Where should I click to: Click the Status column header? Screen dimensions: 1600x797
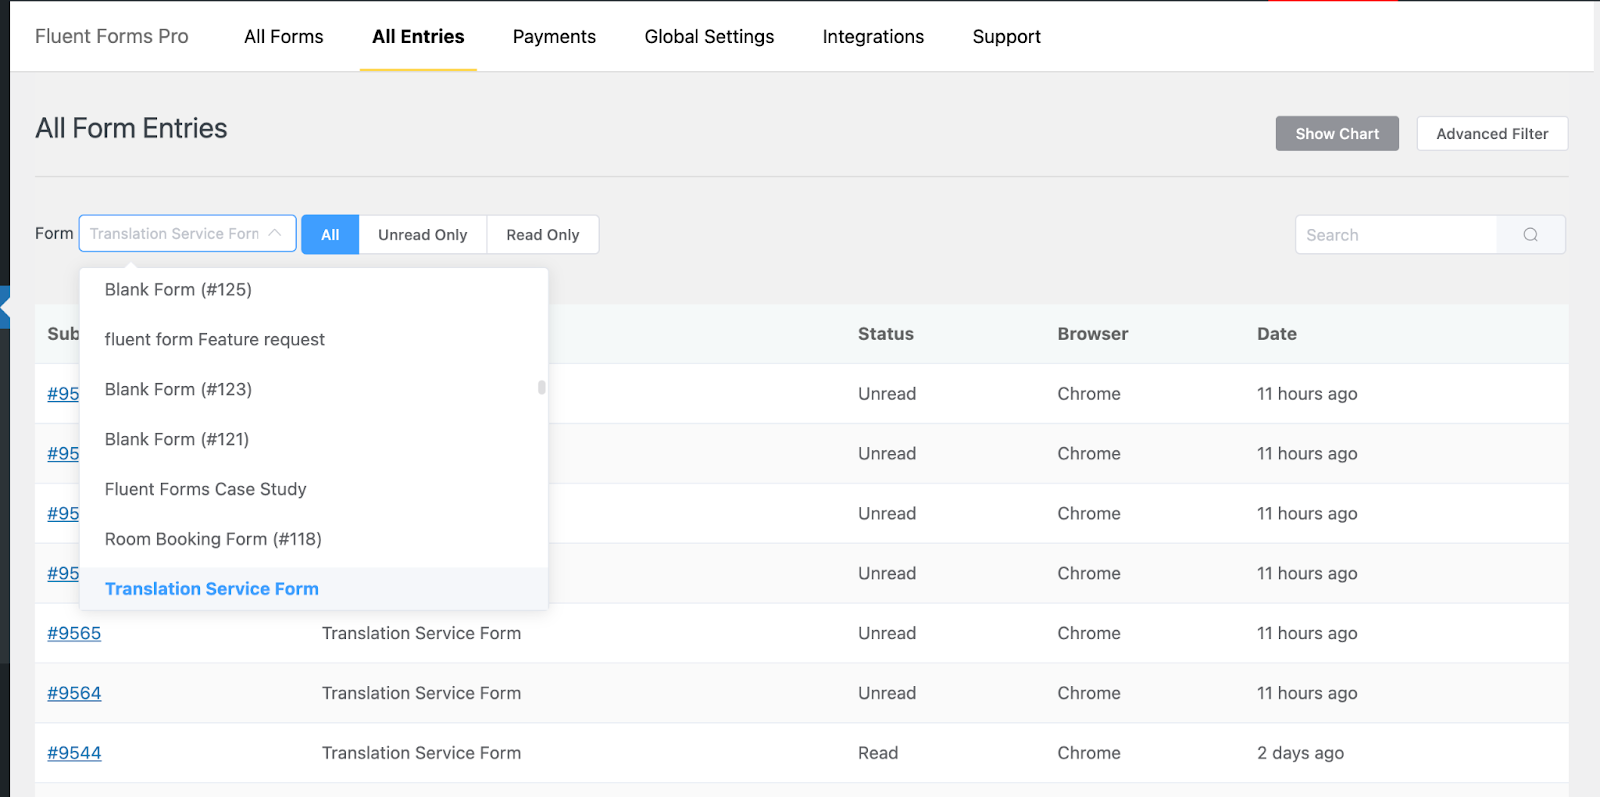886,334
